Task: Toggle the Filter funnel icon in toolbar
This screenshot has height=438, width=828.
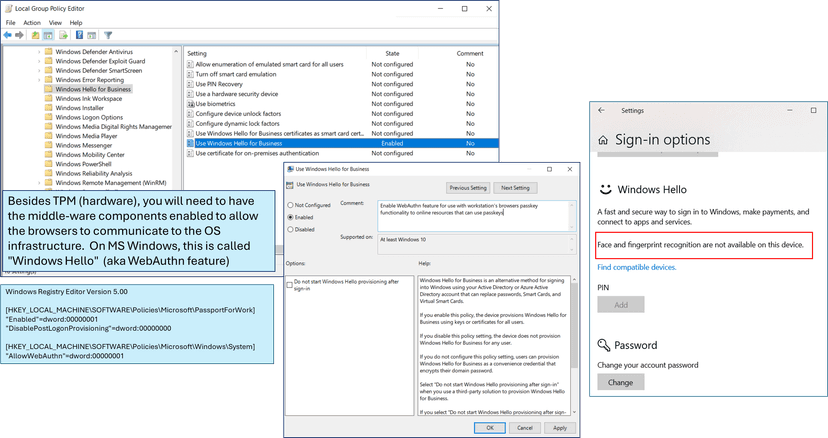Action: coord(106,34)
